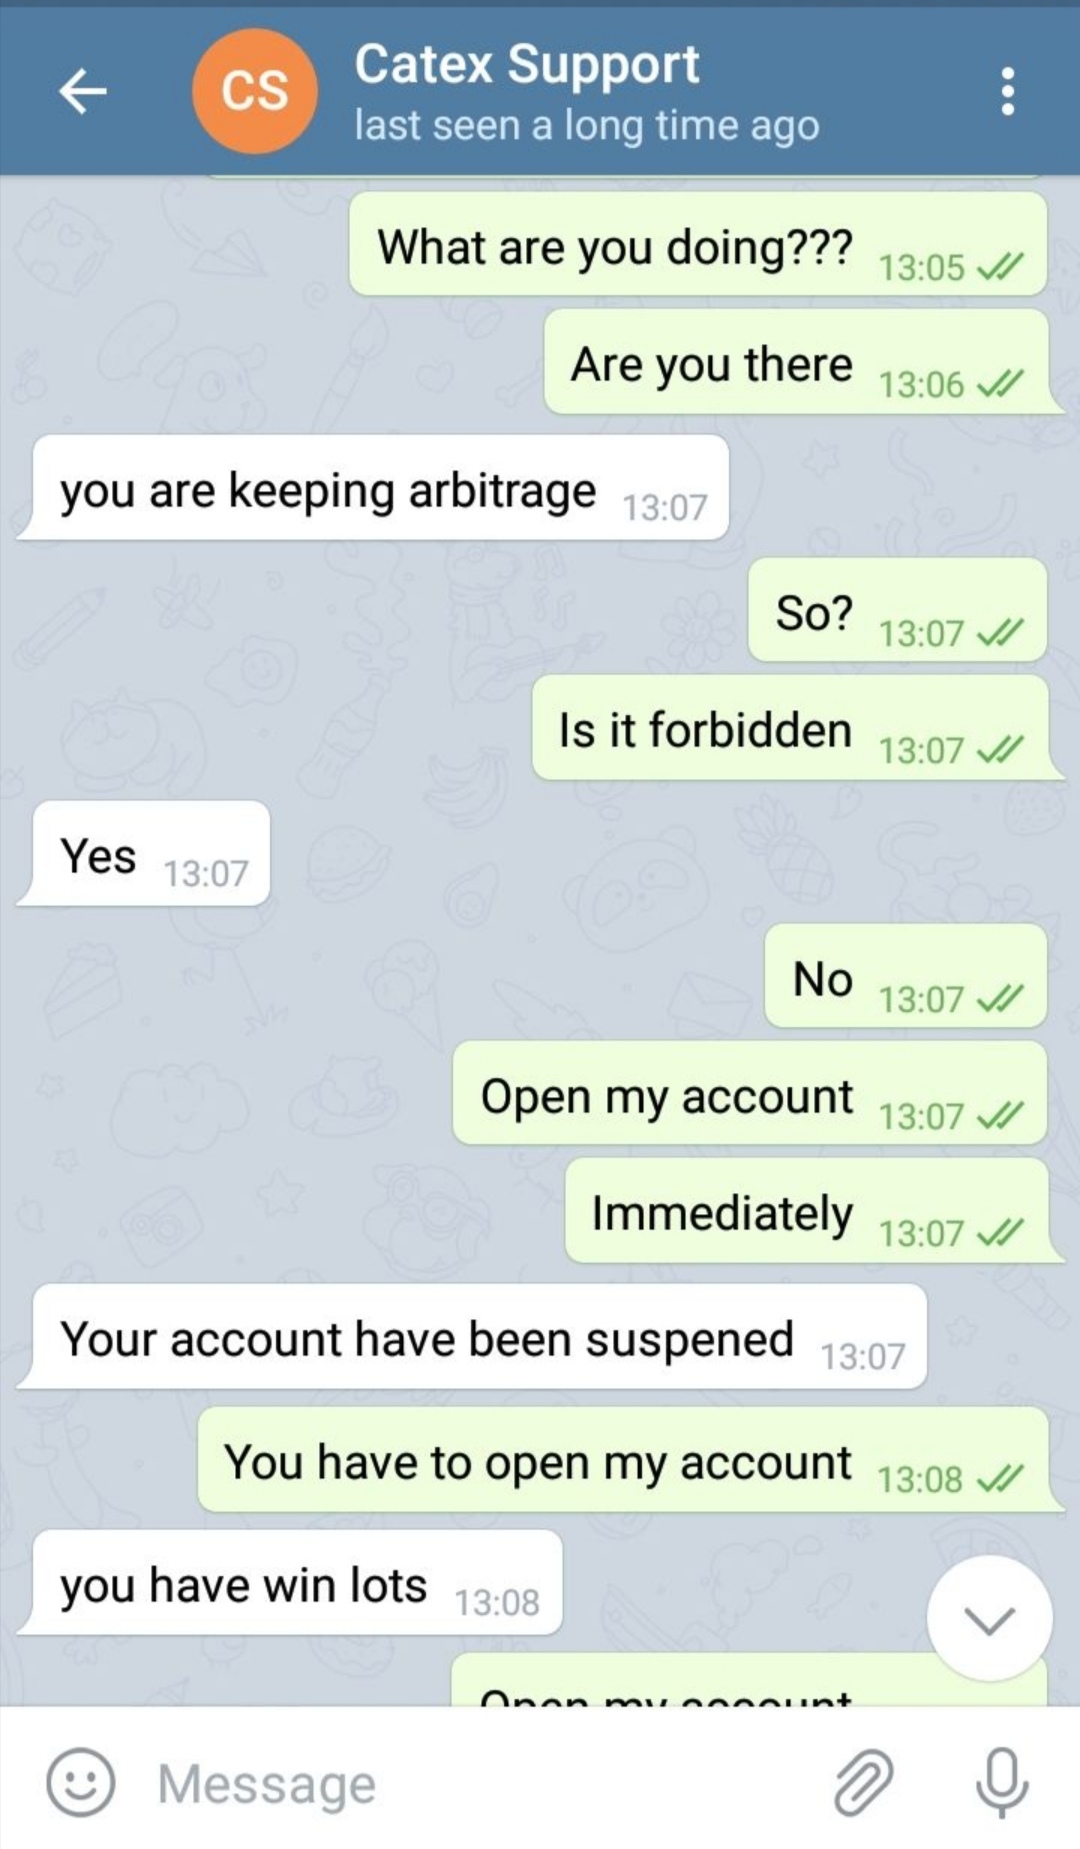
Task: Tap read checkmarks on 'Are you there'
Action: (x=1000, y=384)
